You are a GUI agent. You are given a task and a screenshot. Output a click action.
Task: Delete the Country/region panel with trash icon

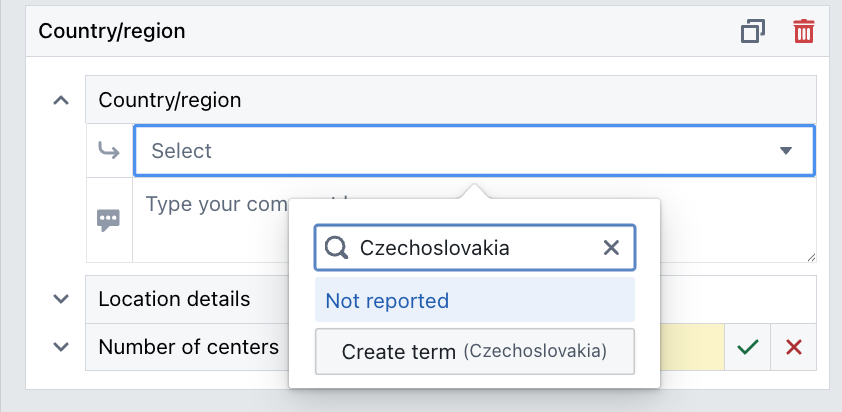803,31
